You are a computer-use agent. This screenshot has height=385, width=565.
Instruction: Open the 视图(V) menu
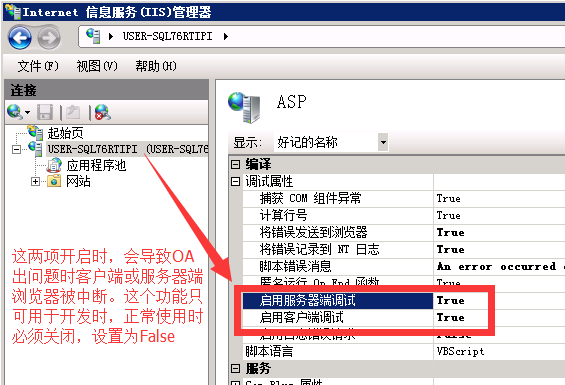[97, 66]
